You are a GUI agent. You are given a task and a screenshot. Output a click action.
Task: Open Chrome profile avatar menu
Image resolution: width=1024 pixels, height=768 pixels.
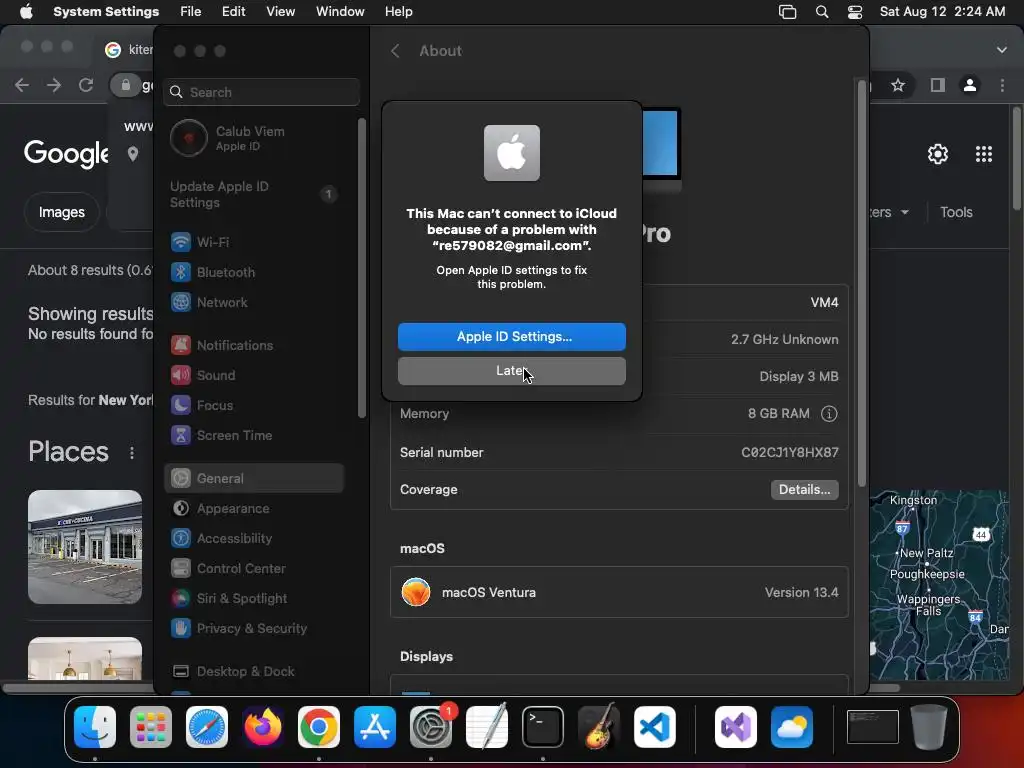(x=970, y=86)
